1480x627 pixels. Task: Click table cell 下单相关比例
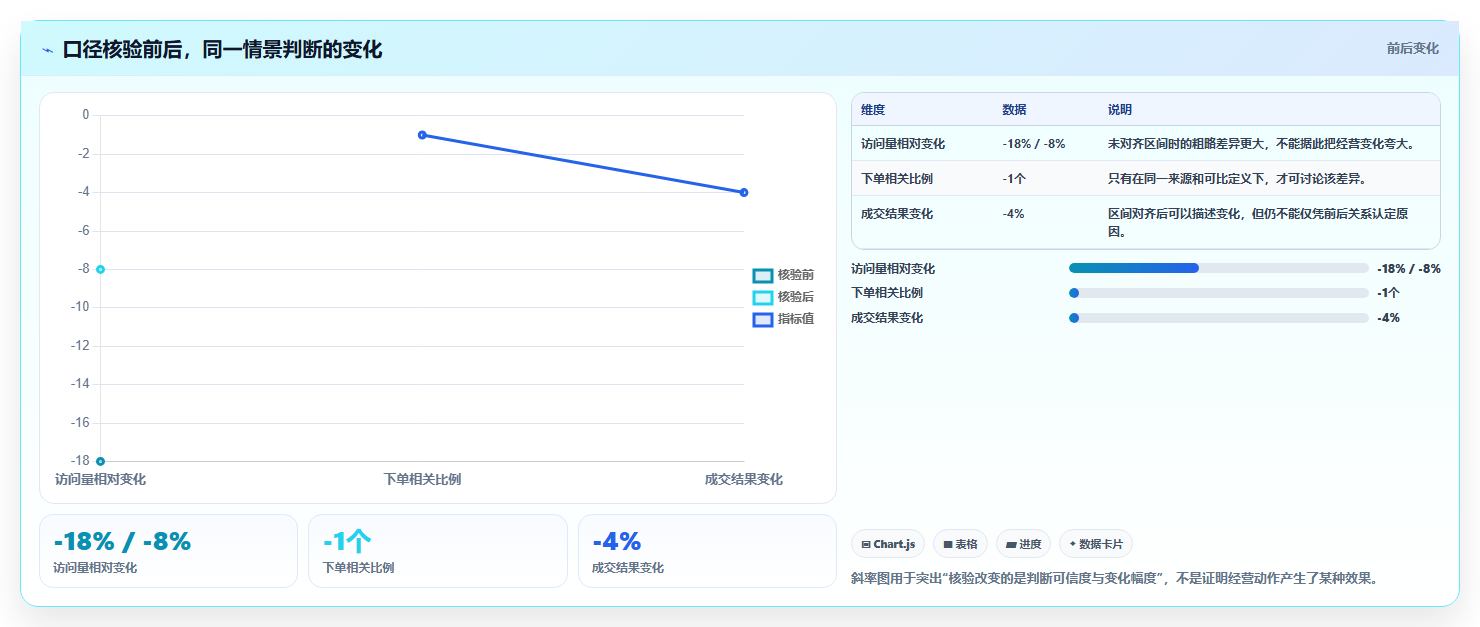coord(897,179)
